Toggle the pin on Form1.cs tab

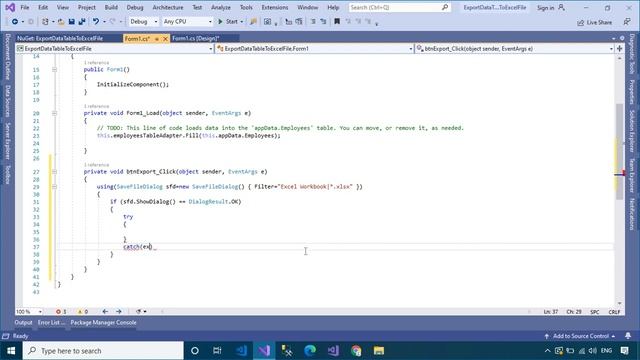(x=157, y=39)
